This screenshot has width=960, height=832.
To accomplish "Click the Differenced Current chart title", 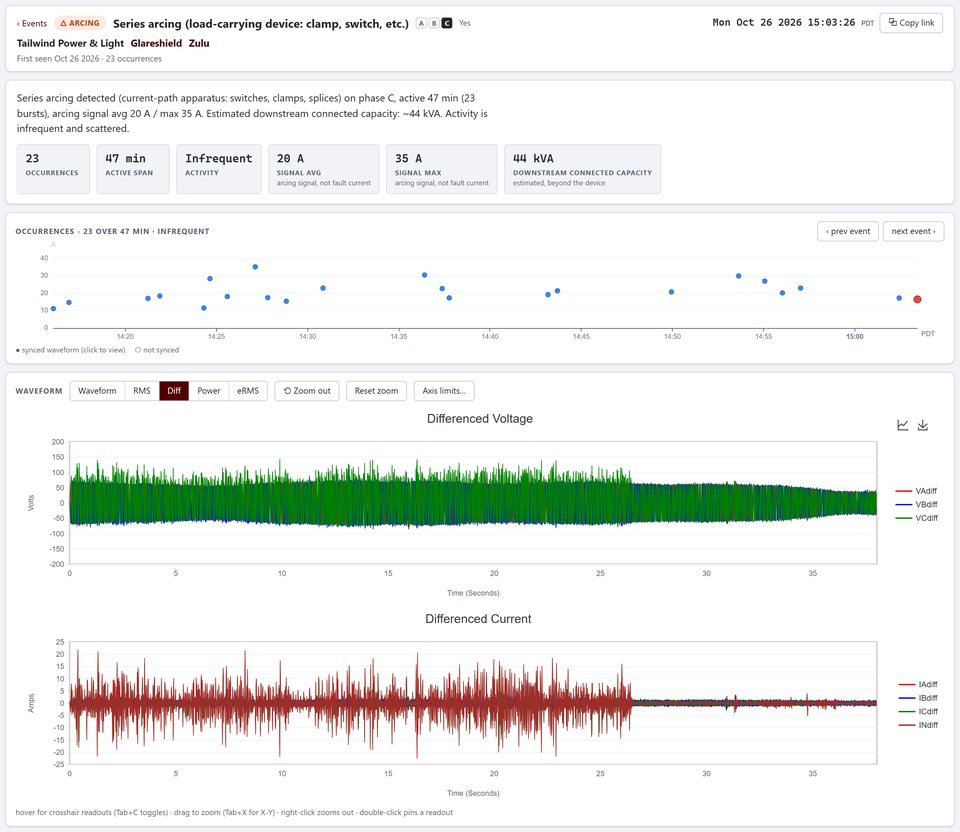I will [478, 619].
